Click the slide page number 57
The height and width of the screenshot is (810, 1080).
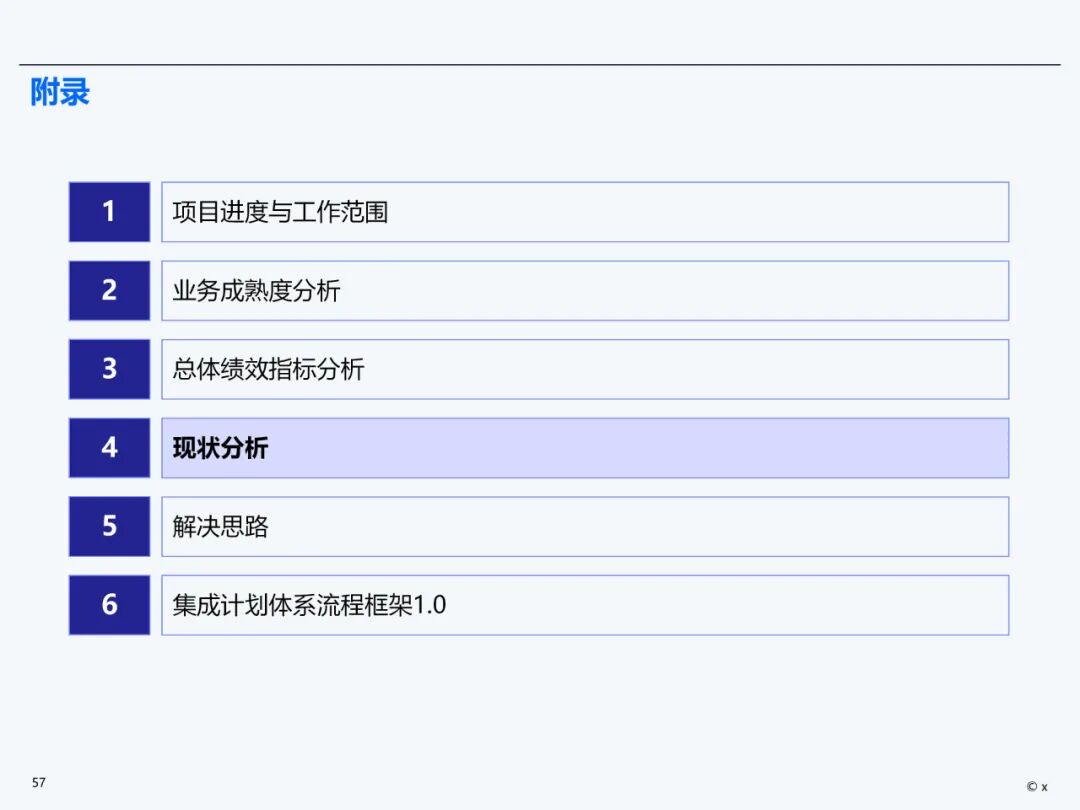pyautogui.click(x=39, y=782)
